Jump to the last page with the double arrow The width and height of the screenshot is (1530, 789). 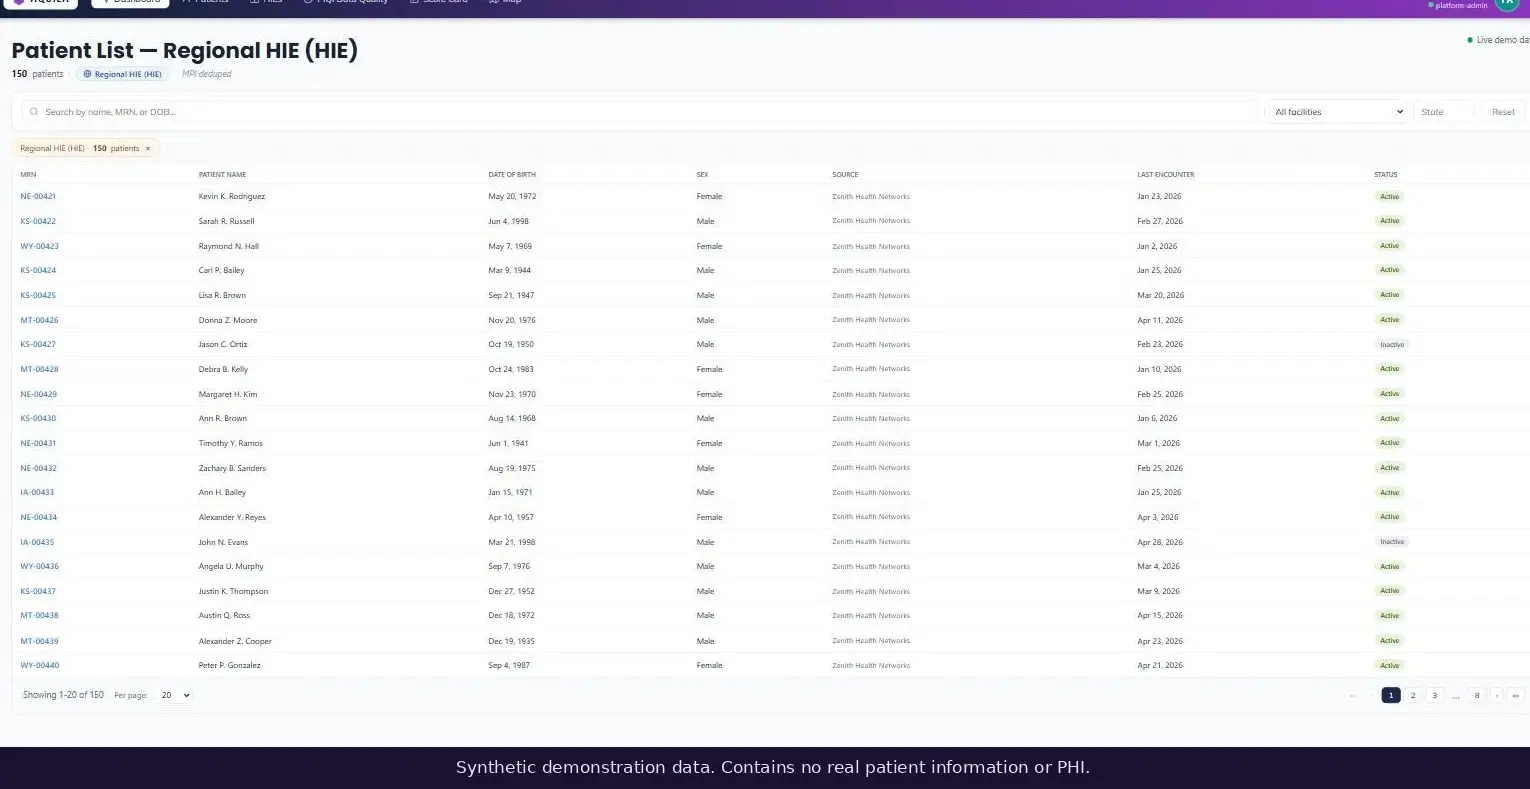tap(1516, 695)
